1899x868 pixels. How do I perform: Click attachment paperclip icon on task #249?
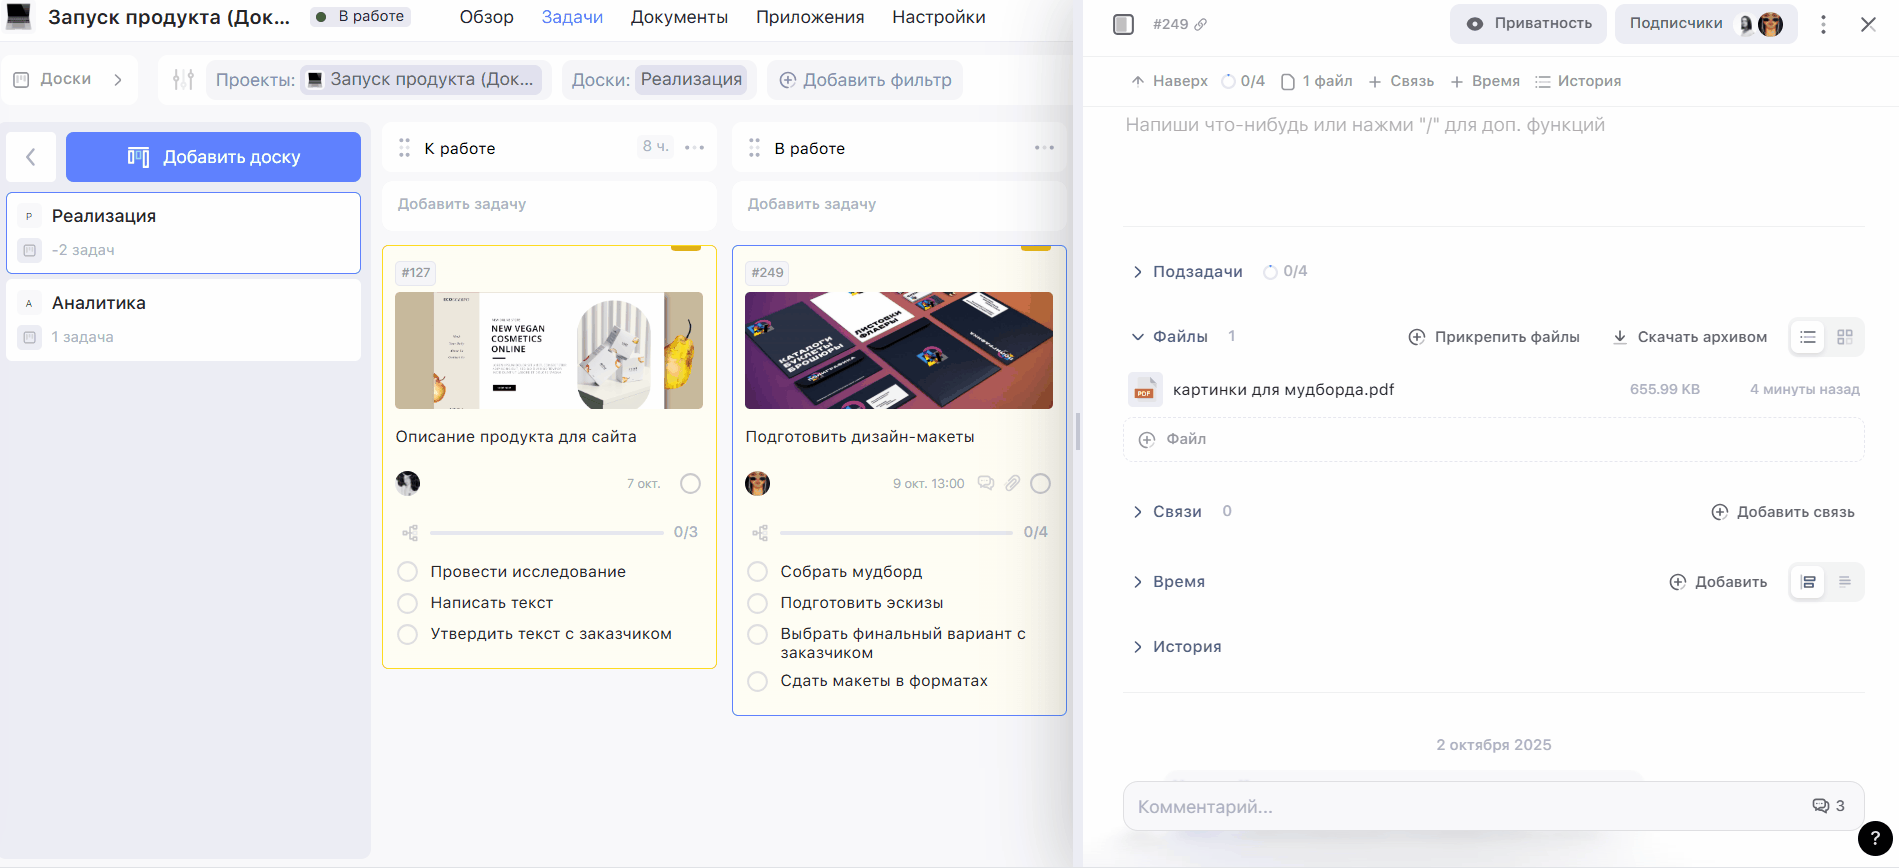click(x=1013, y=484)
